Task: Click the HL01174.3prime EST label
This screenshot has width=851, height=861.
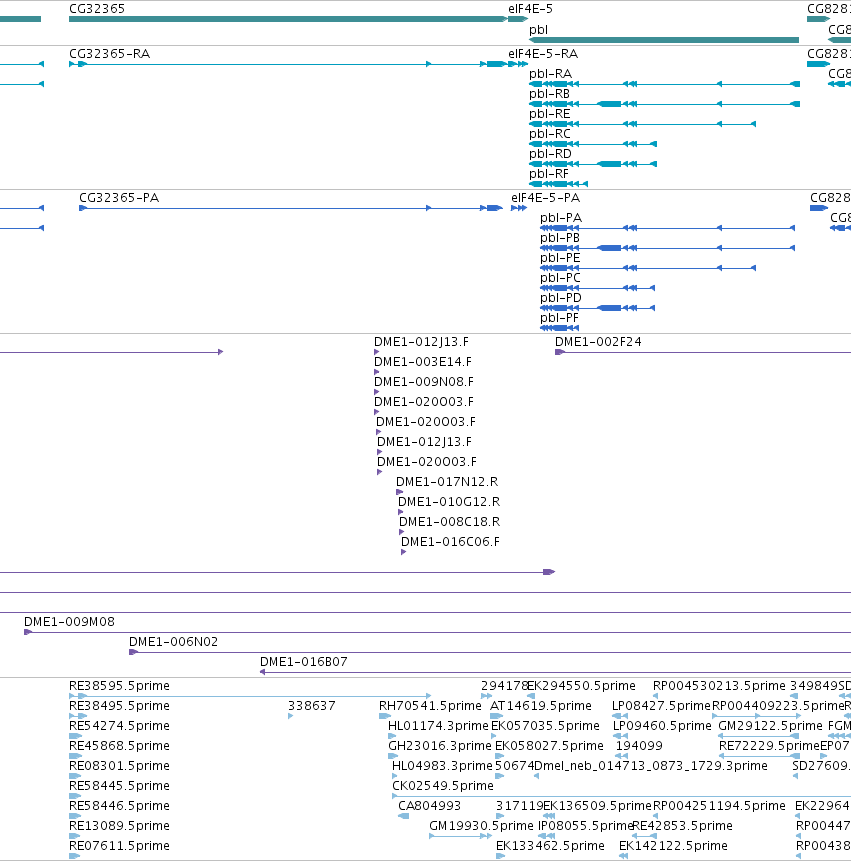Action: [x=438, y=726]
